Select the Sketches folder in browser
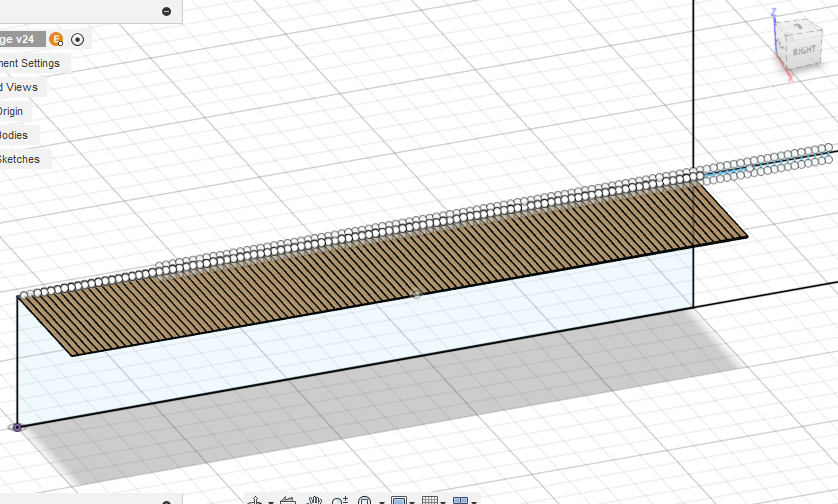 pos(20,159)
